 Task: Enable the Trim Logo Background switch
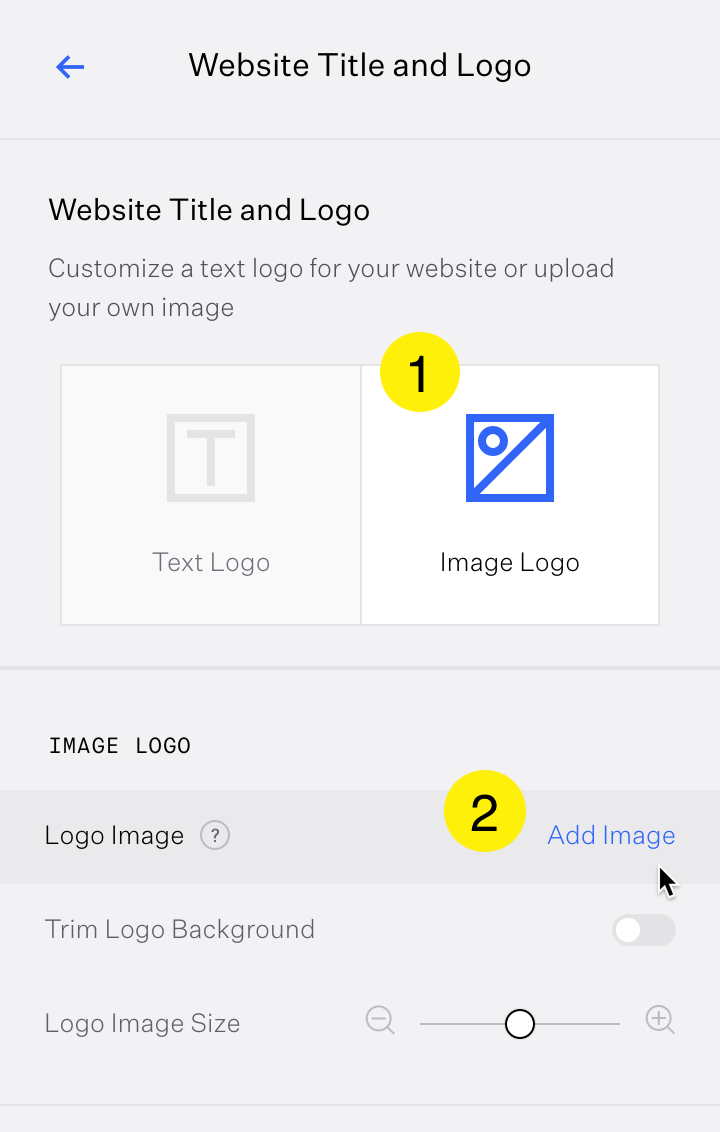pos(644,930)
